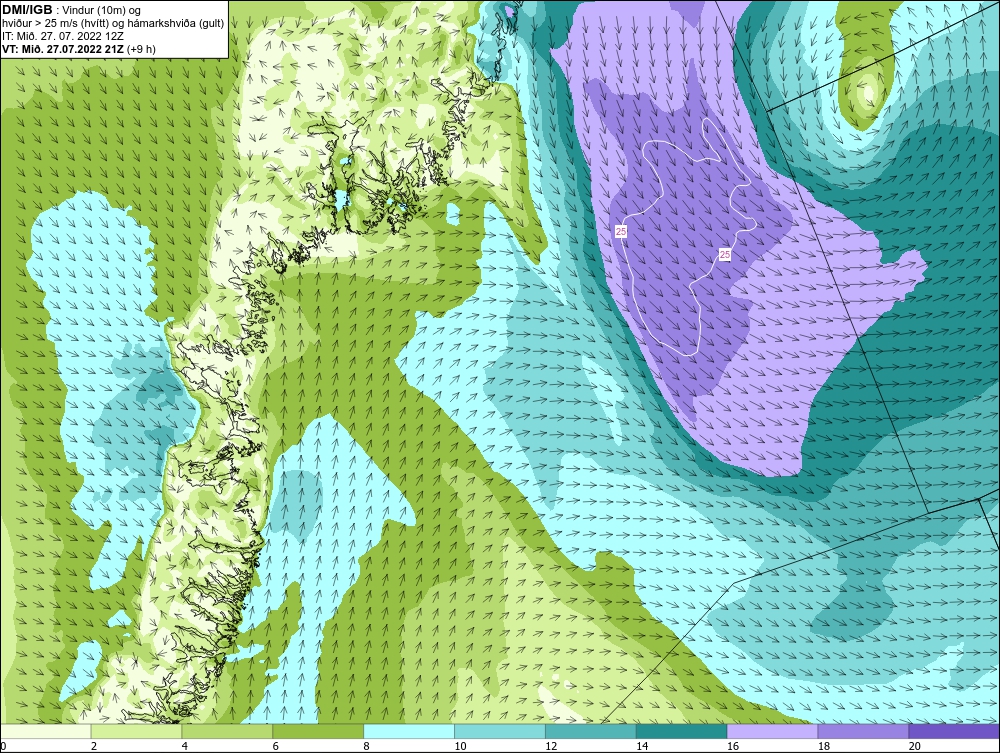Click the 12–14 m/s medium teal legend swatch
1000x753 pixels.
coord(591,731)
